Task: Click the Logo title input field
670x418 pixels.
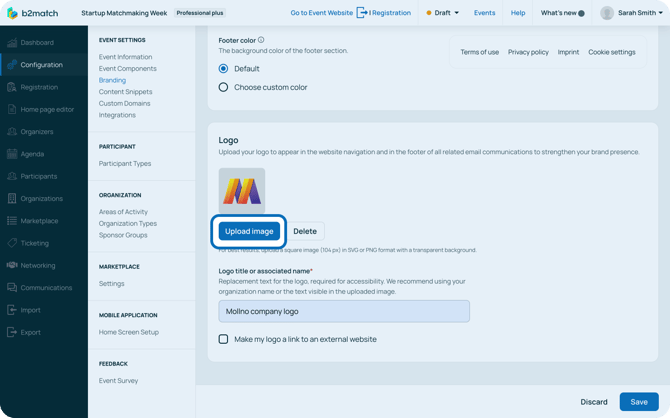Action: pyautogui.click(x=344, y=311)
